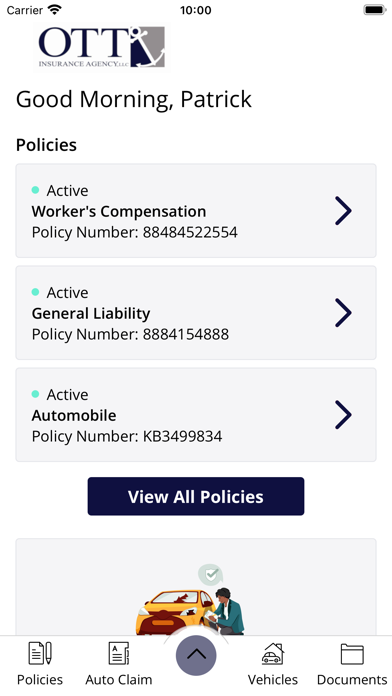The image size is (392, 696).
Task: Click View All Policies button
Action: click(196, 496)
